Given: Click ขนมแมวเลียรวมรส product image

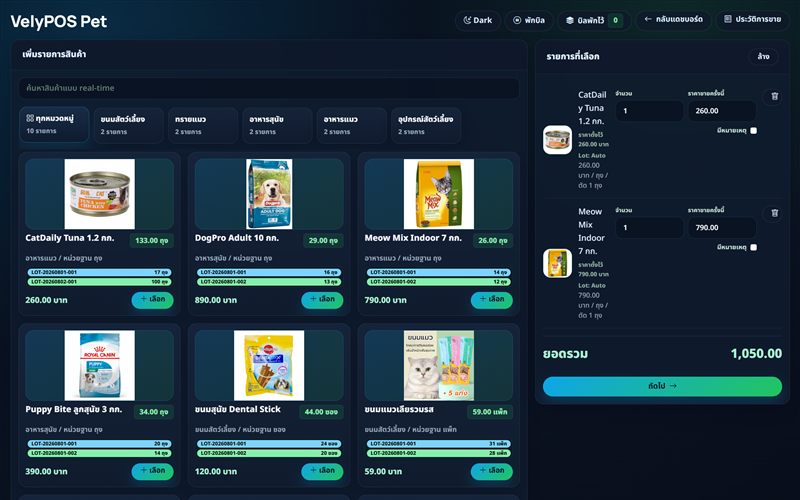Looking at the screenshot, I should click(x=439, y=365).
